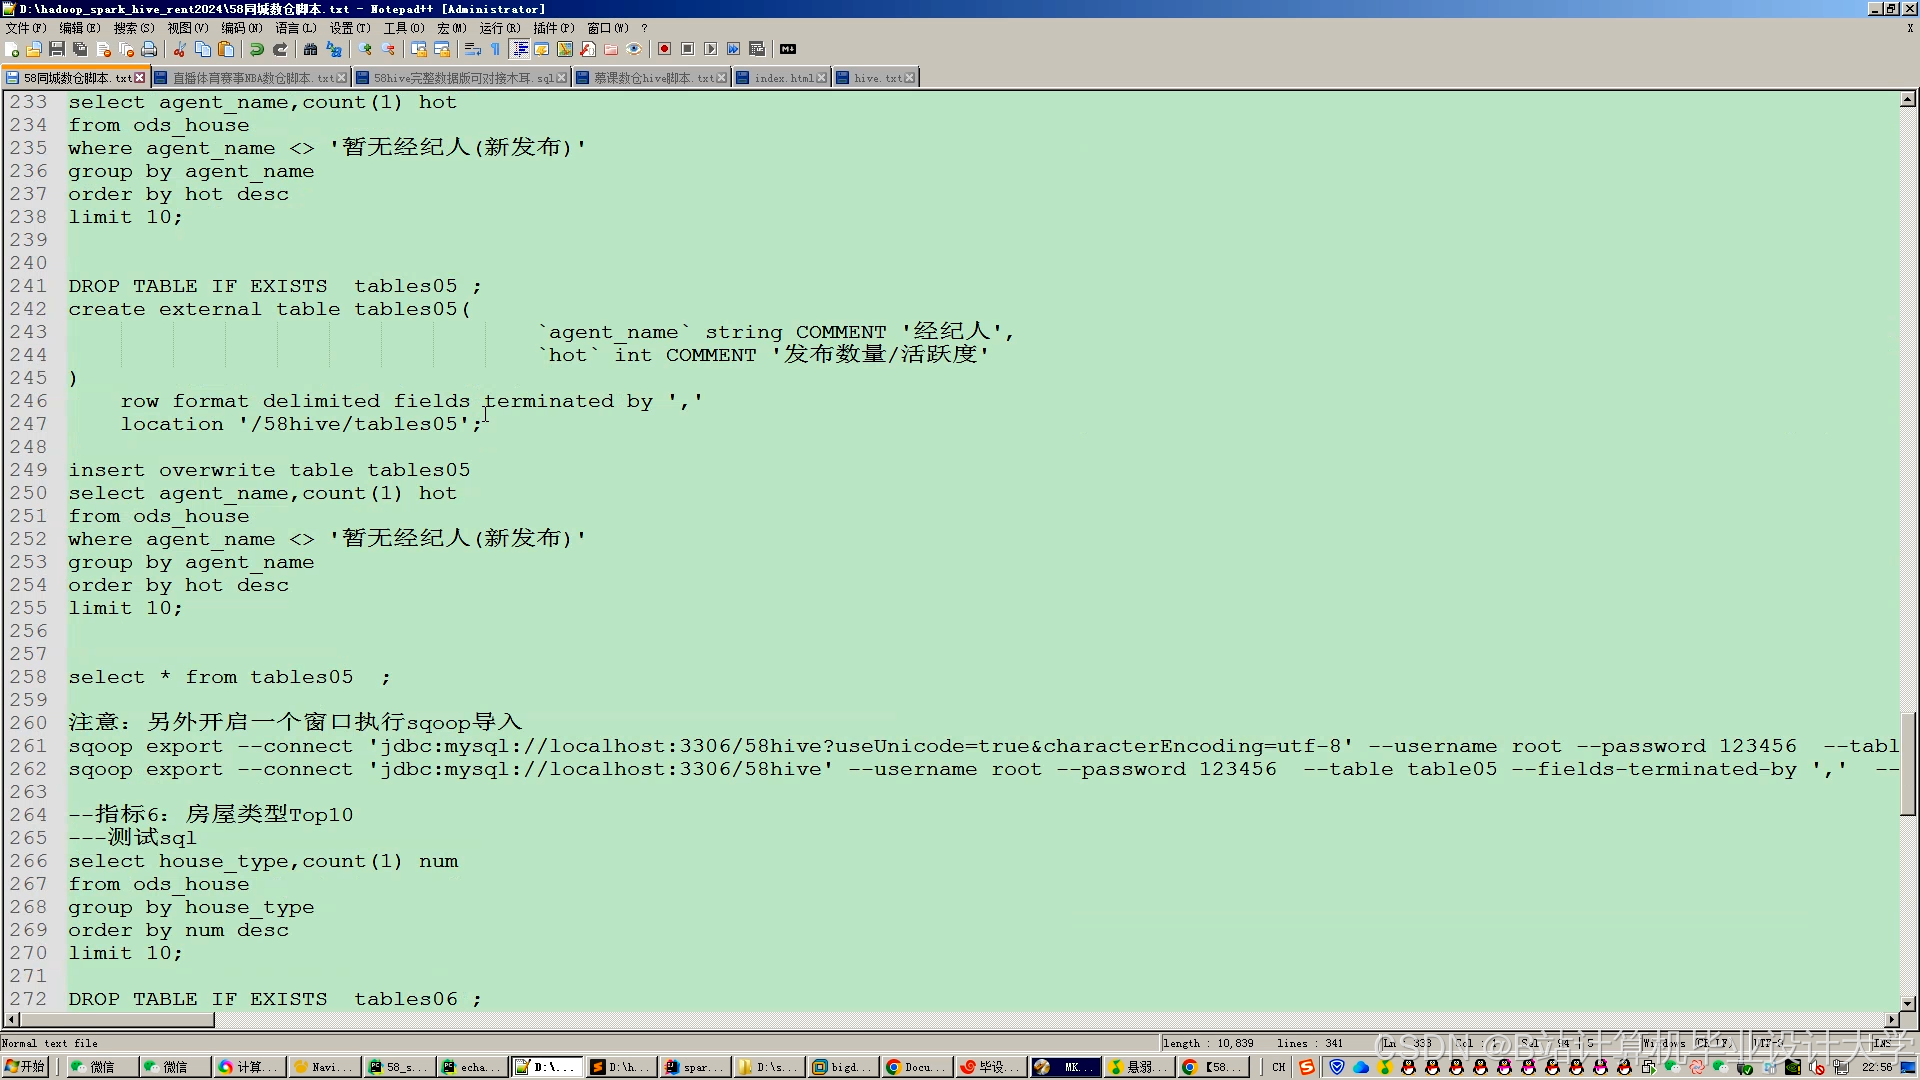Screen dimensions: 1920x1080
Task: Toggle word wrap toolbar button
Action: 473,49
